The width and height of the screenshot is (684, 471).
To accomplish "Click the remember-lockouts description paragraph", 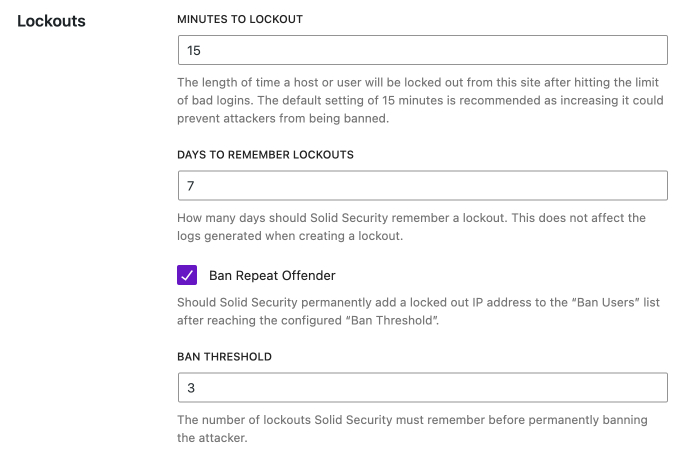I will tap(412, 226).
